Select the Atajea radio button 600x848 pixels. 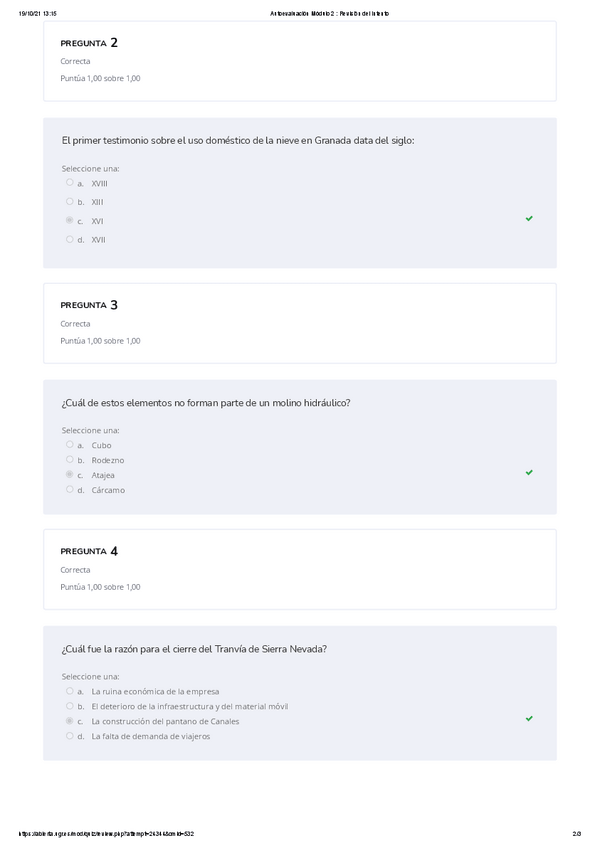70,475
